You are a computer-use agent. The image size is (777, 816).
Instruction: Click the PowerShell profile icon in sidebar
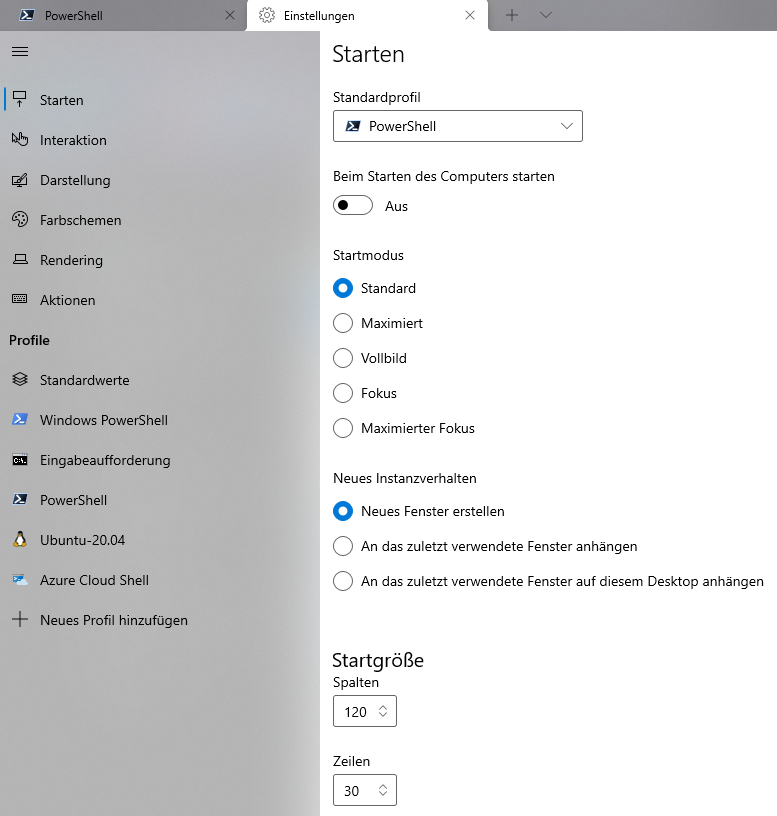[x=20, y=500]
